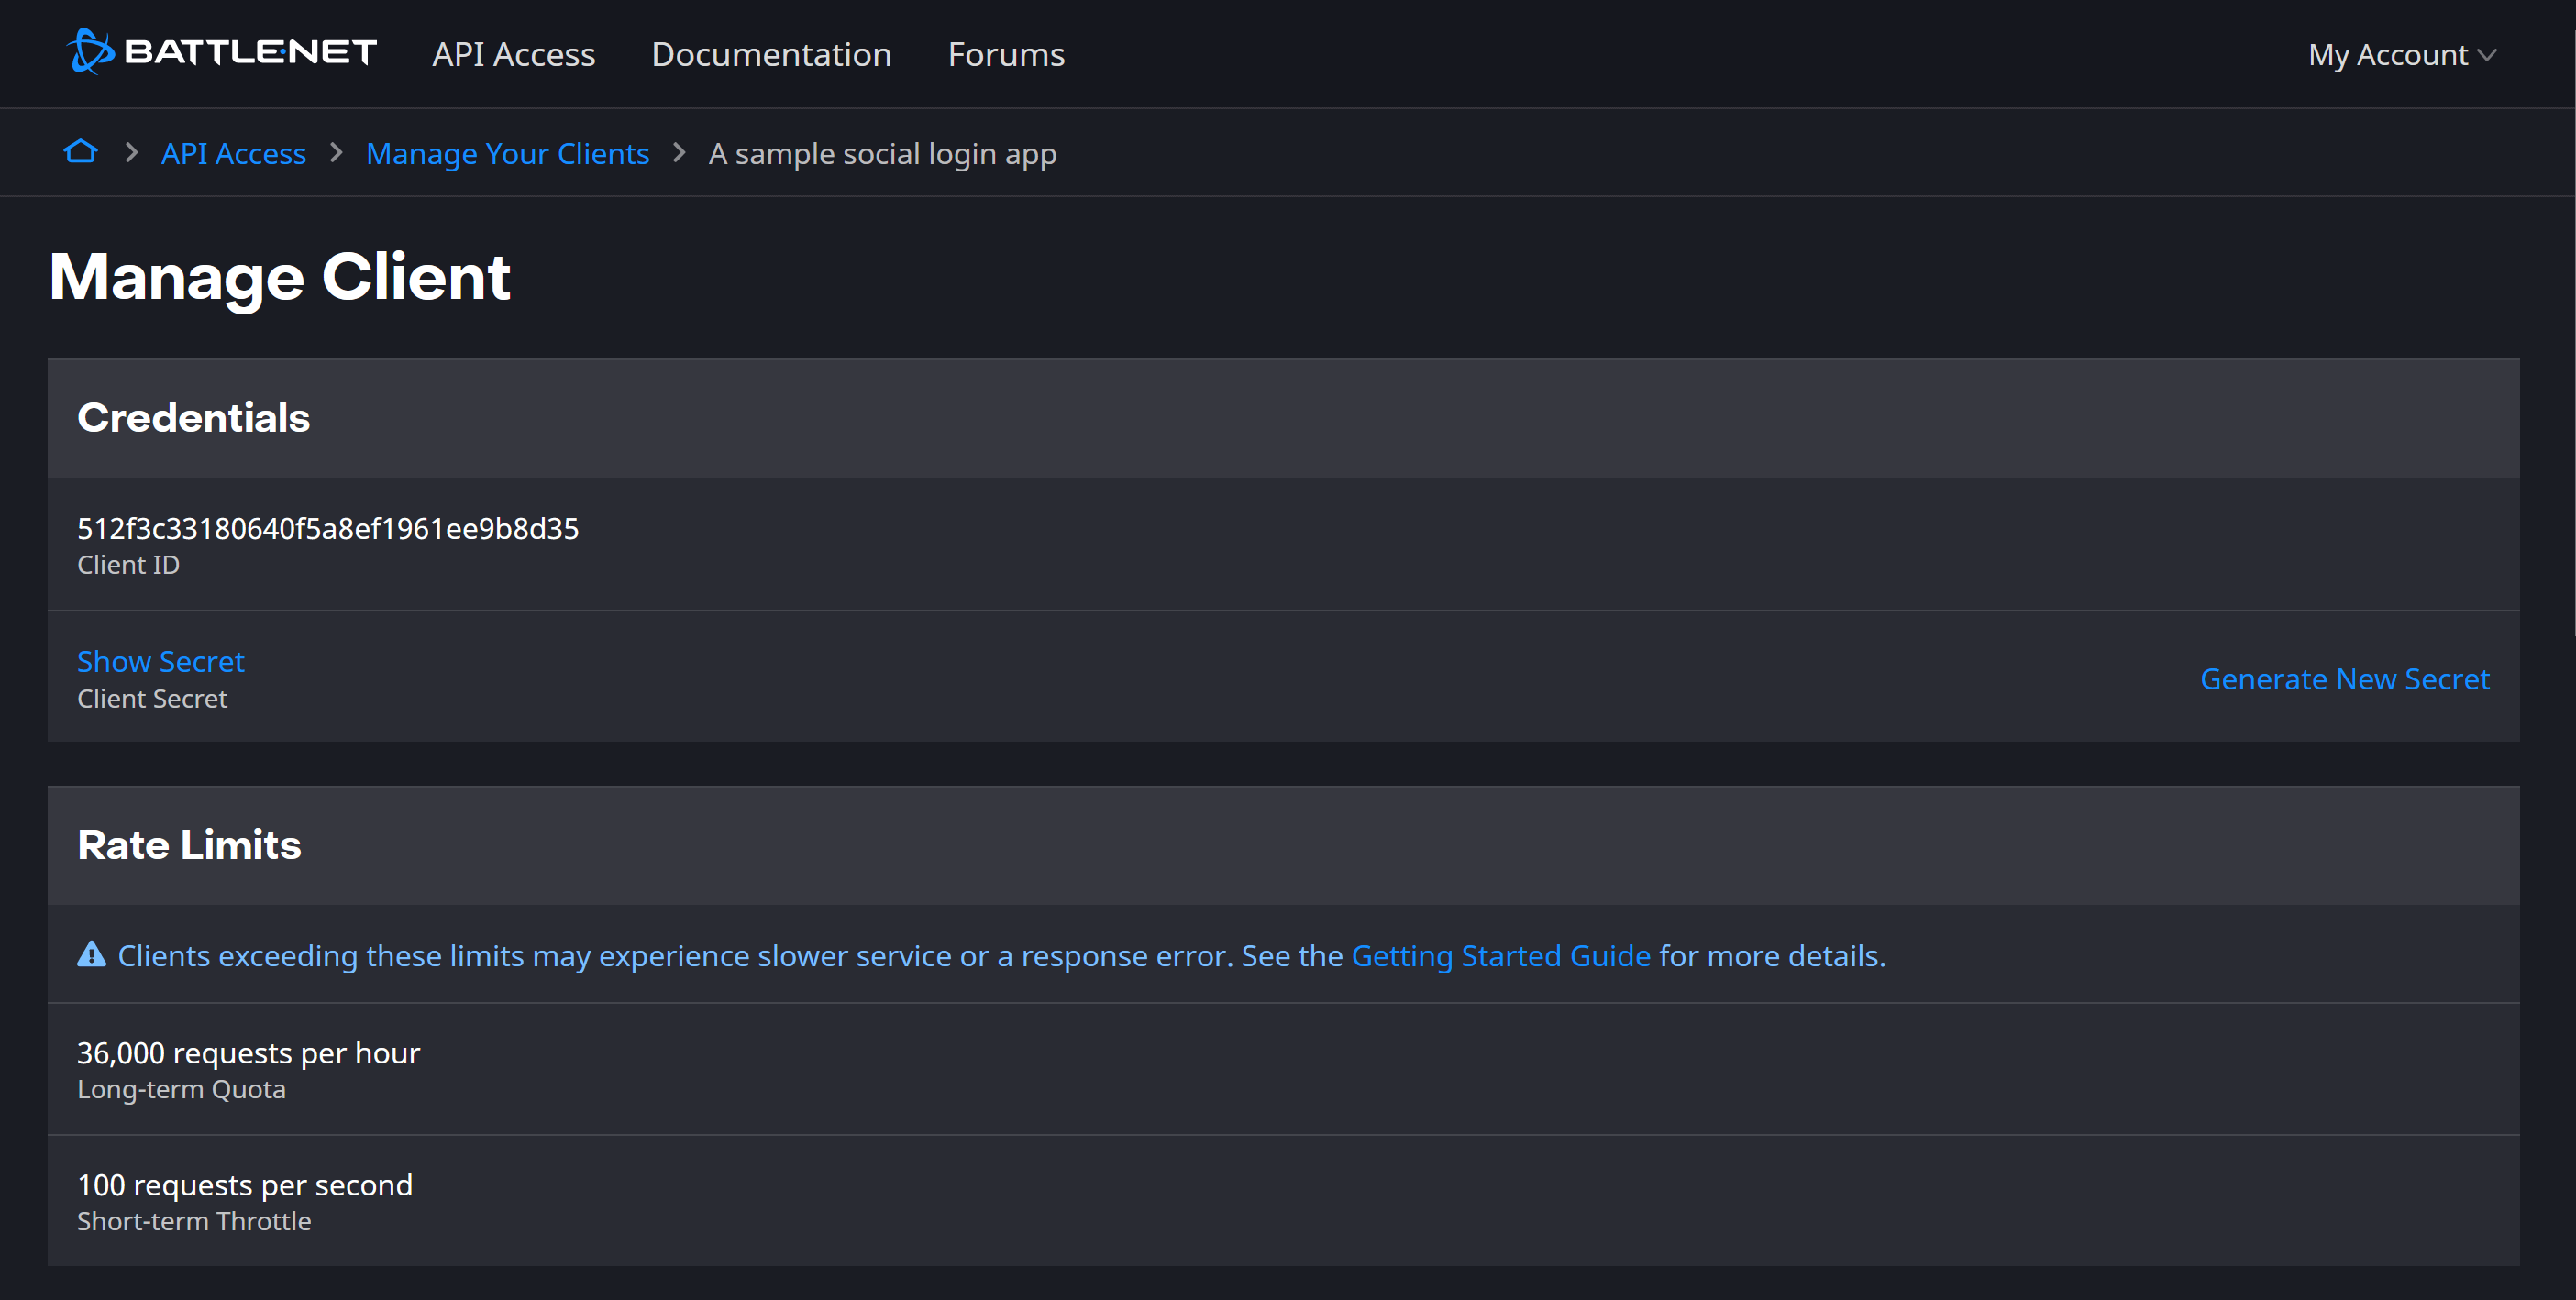
Task: Go to Manage Your Clients breadcrumb
Action: [x=507, y=153]
